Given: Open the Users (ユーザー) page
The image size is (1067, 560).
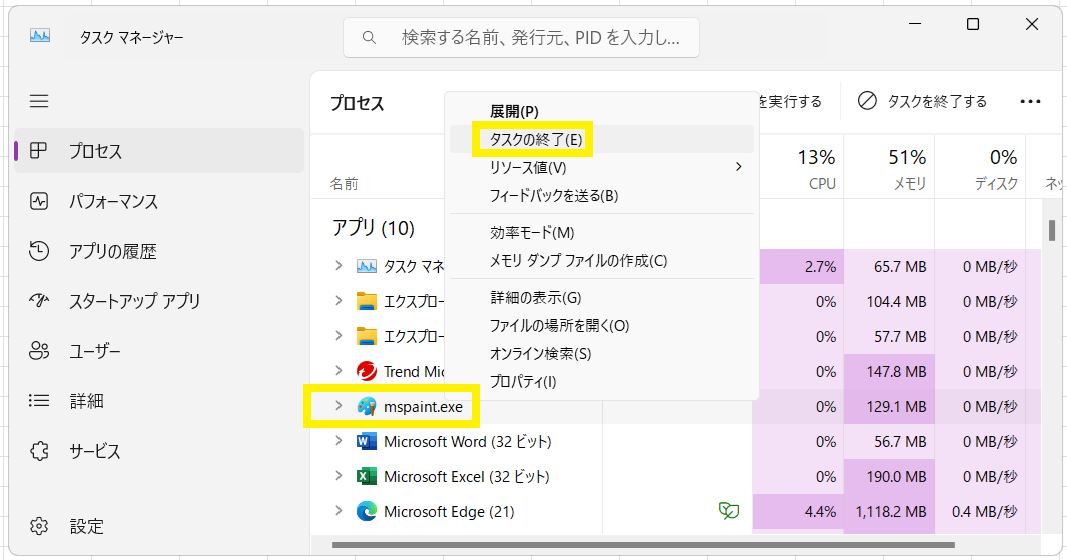Looking at the screenshot, I should coord(95,351).
